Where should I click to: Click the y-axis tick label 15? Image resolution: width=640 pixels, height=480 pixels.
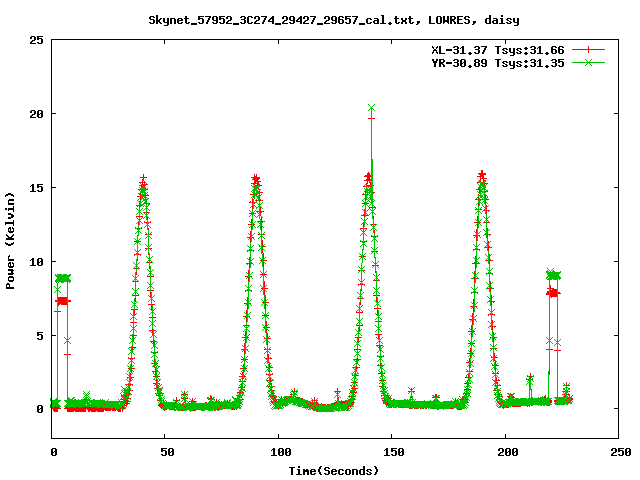click(x=36, y=188)
